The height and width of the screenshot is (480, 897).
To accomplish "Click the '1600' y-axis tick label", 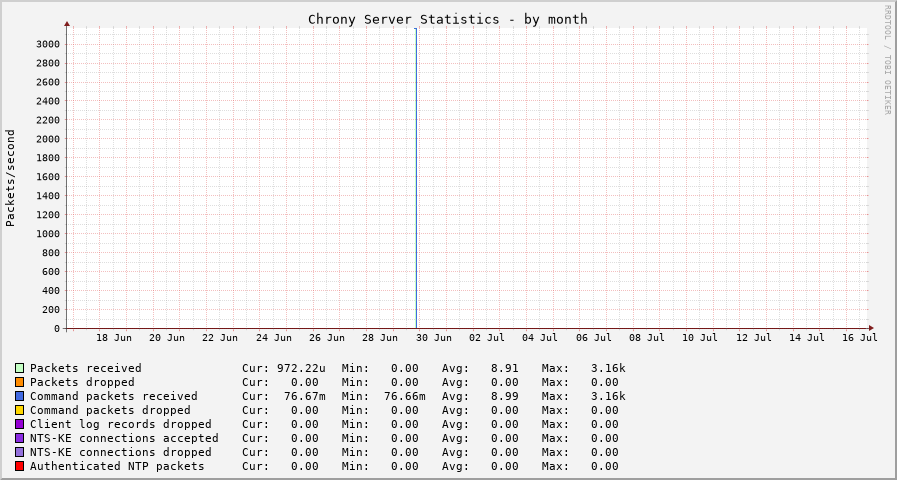I will (x=46, y=177).
